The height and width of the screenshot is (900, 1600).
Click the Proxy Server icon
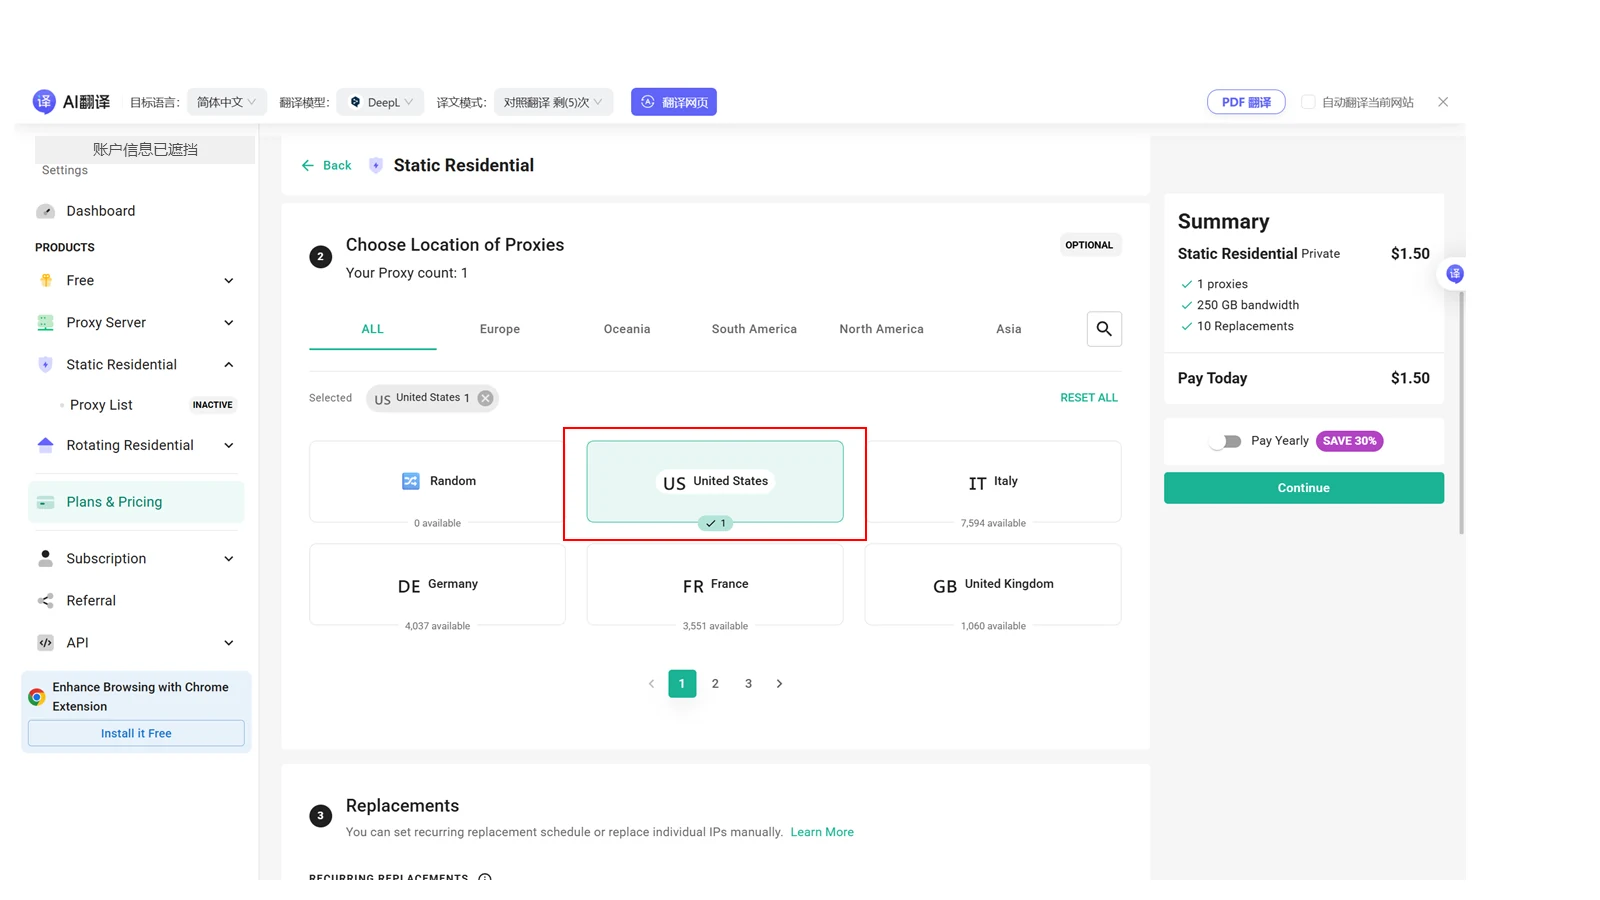(45, 323)
